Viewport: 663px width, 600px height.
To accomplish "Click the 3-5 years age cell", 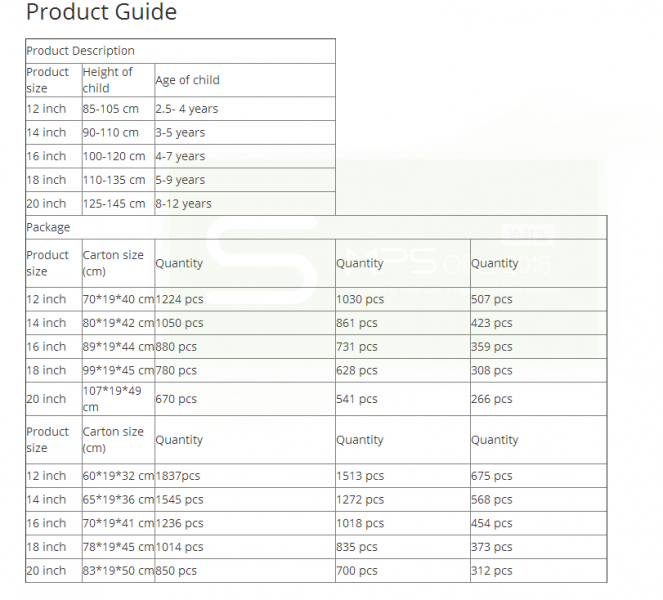I will pyautogui.click(x=180, y=132).
